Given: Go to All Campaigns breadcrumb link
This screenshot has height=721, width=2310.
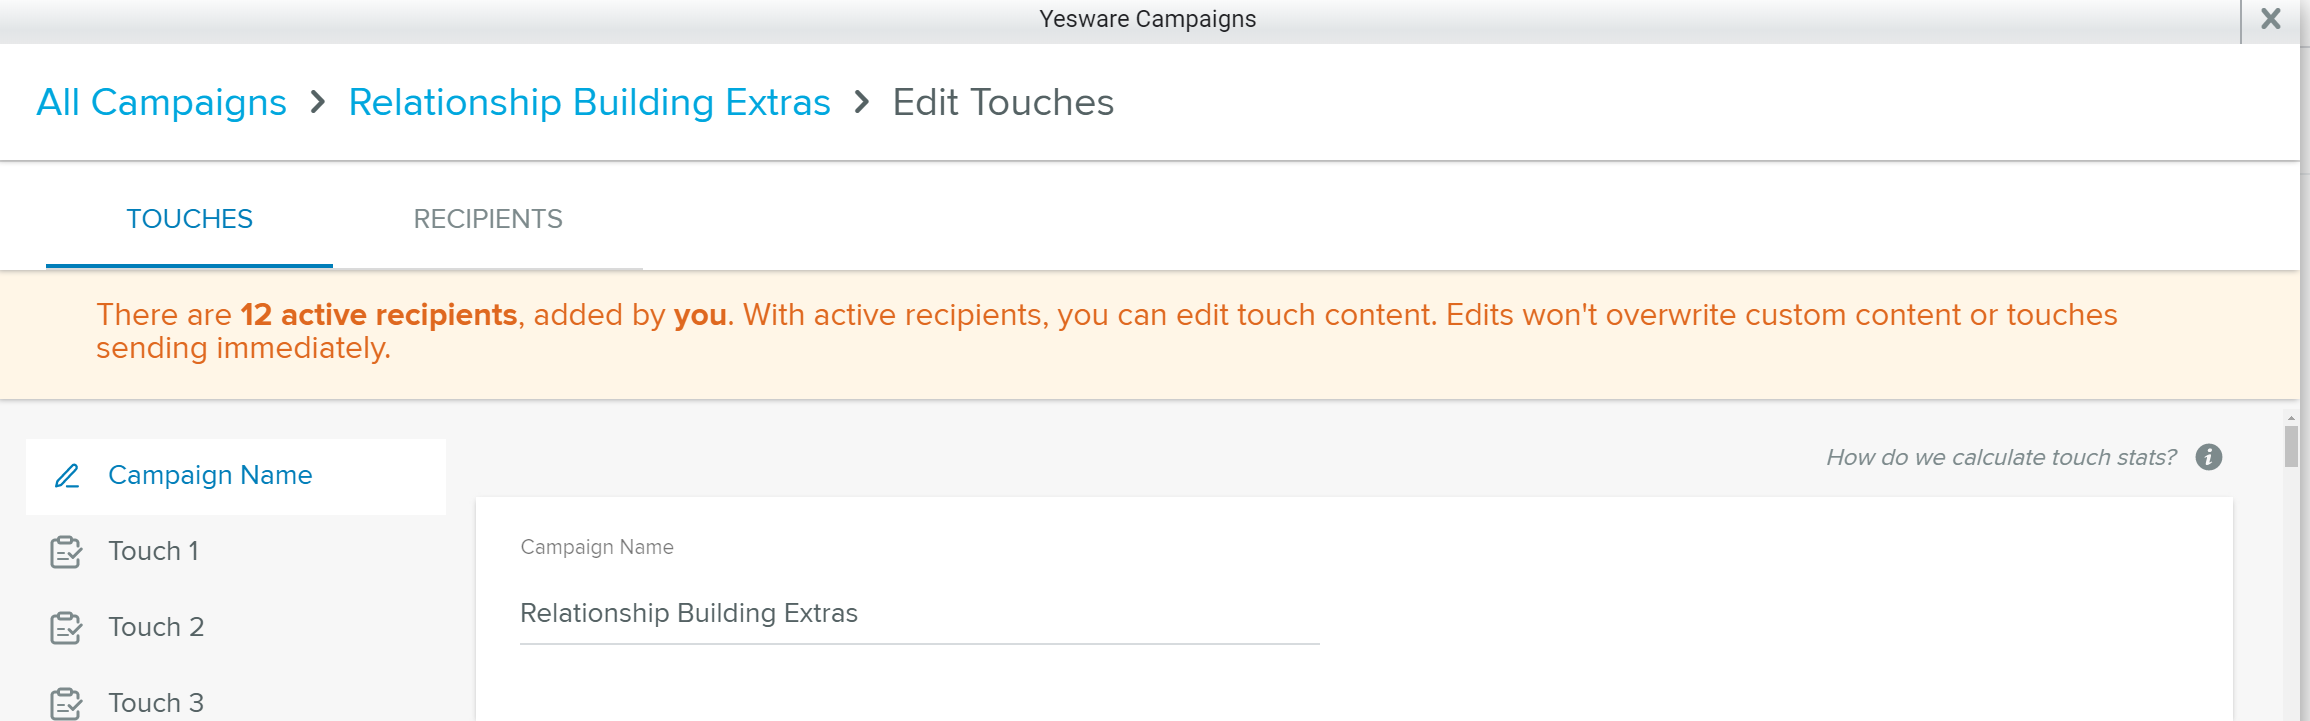Looking at the screenshot, I should 161,102.
